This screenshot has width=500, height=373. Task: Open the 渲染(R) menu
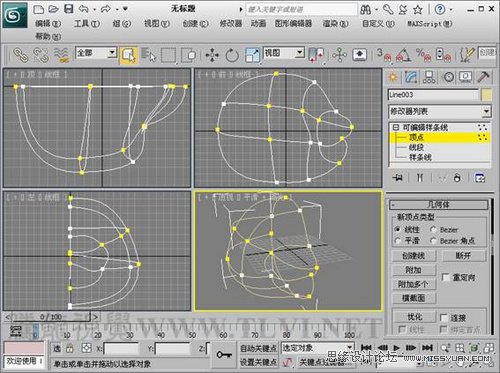pos(335,23)
